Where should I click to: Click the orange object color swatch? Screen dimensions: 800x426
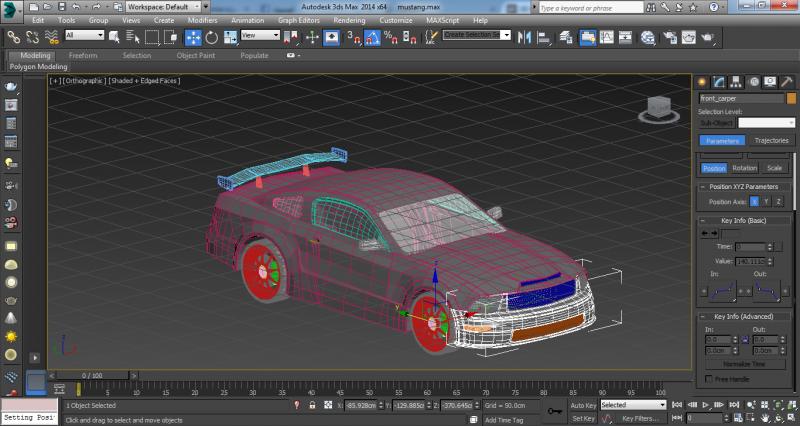coord(791,98)
